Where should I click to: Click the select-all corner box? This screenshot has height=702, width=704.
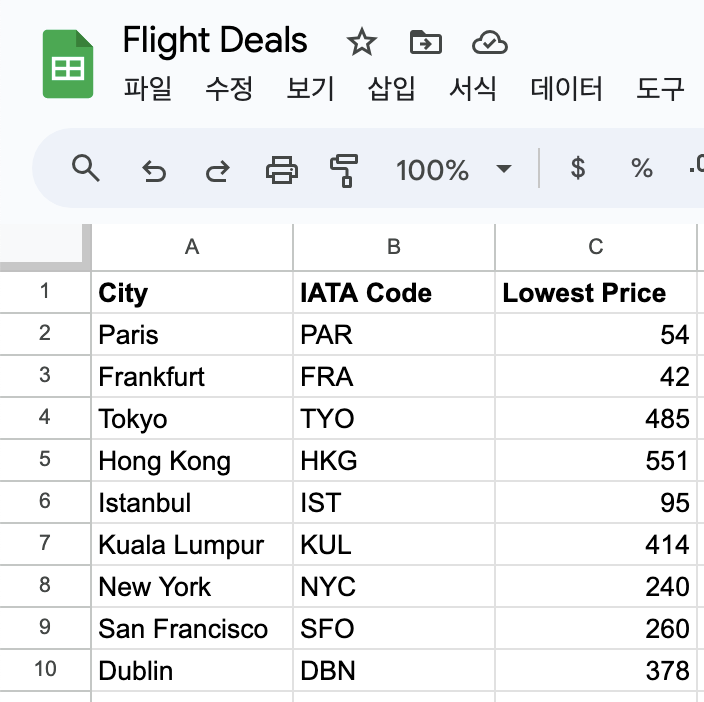(45, 247)
